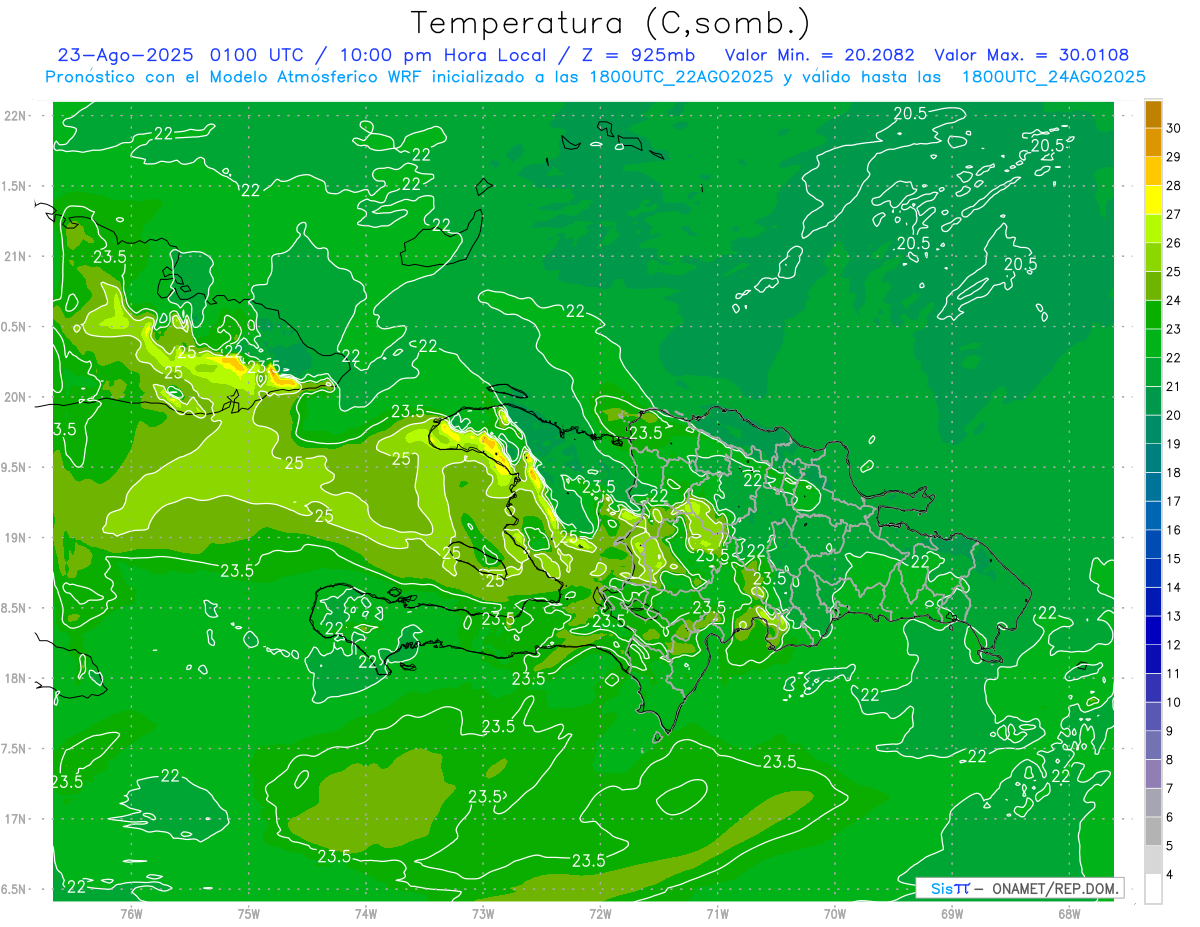The height and width of the screenshot is (927, 1200).
Task: Select the lime swatch between 26 and 27
Action: click(x=1153, y=229)
